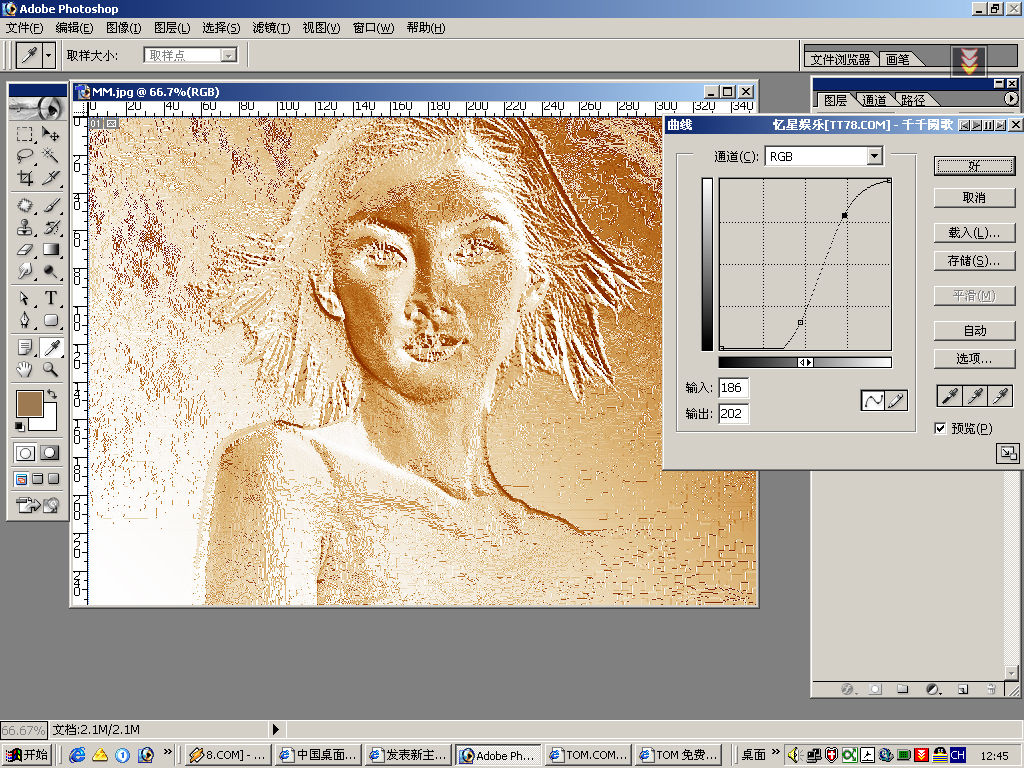Click the 输出 output value field
This screenshot has width=1024, height=768.
pyautogui.click(x=733, y=413)
